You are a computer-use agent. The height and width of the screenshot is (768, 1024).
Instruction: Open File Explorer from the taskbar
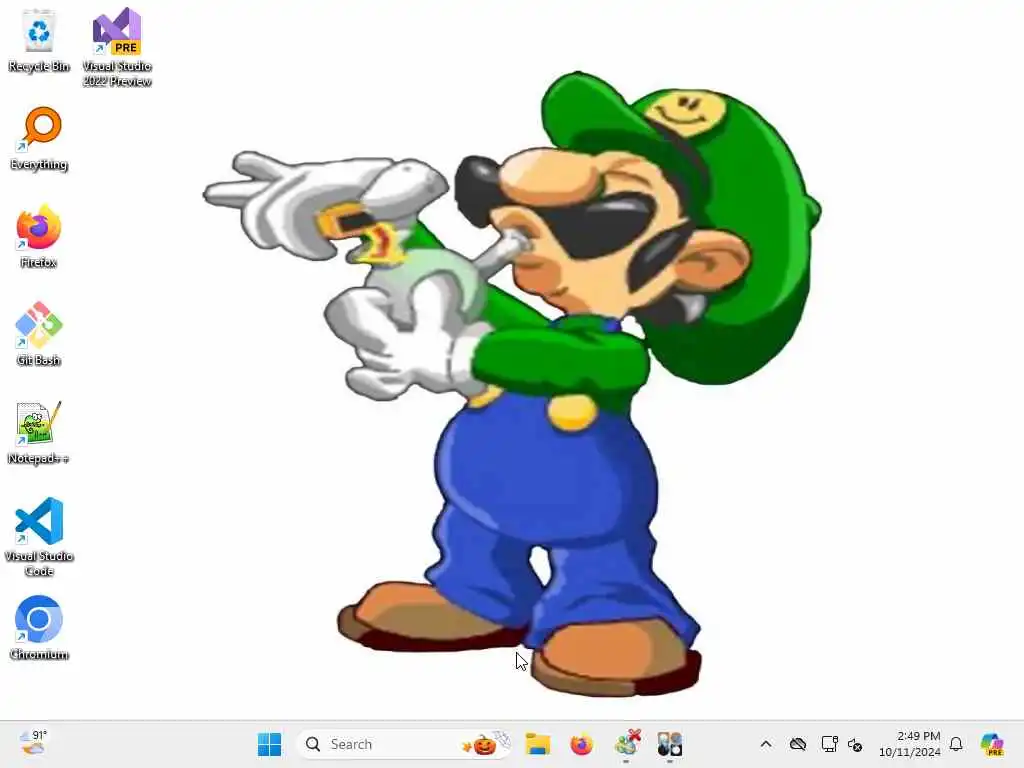(x=538, y=744)
